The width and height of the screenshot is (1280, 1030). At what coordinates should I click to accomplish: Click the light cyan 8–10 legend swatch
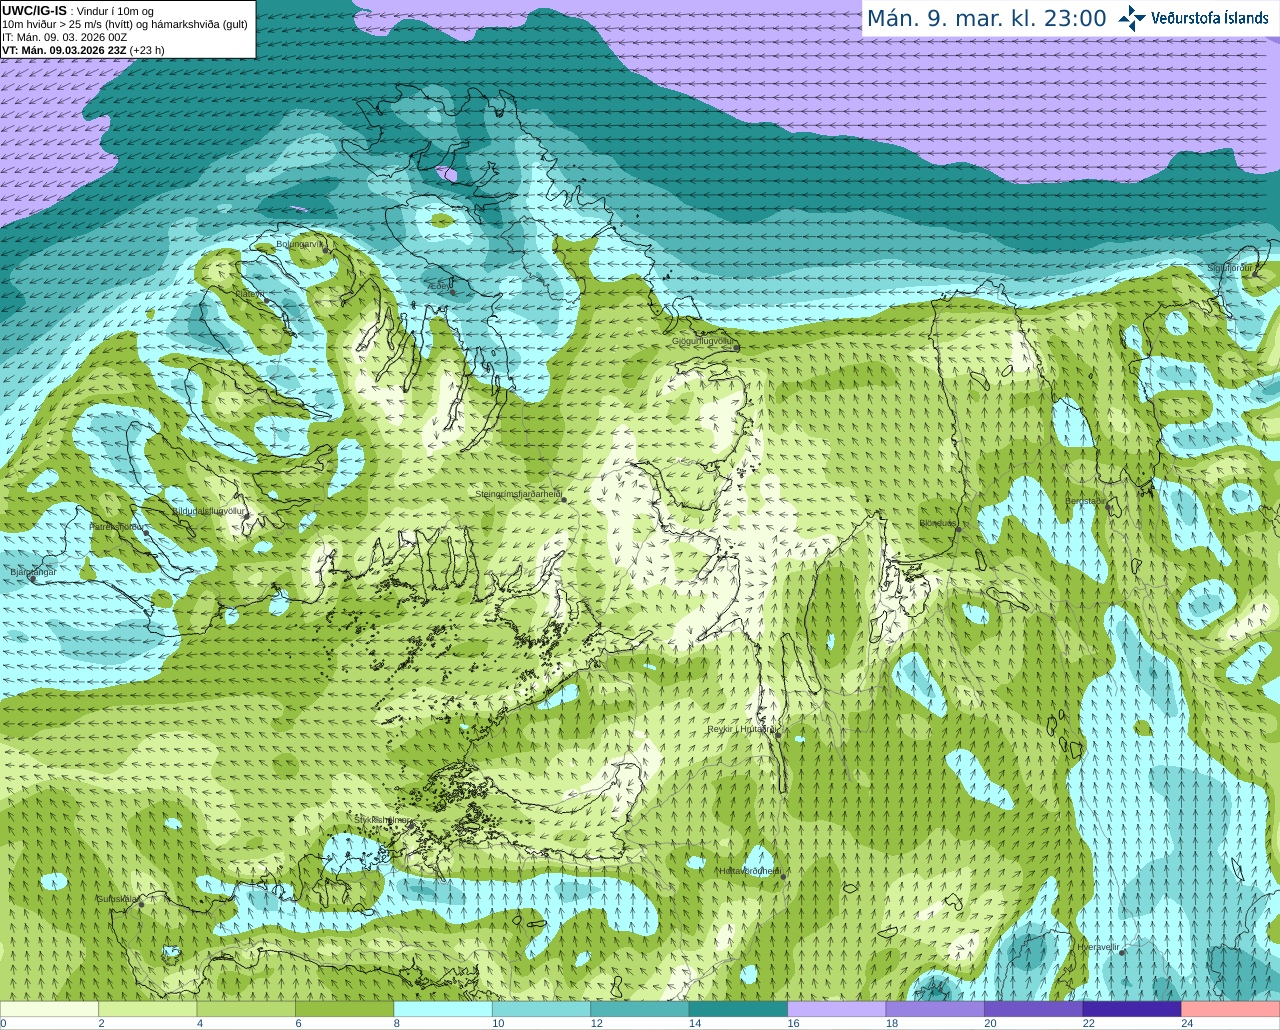443,1009
